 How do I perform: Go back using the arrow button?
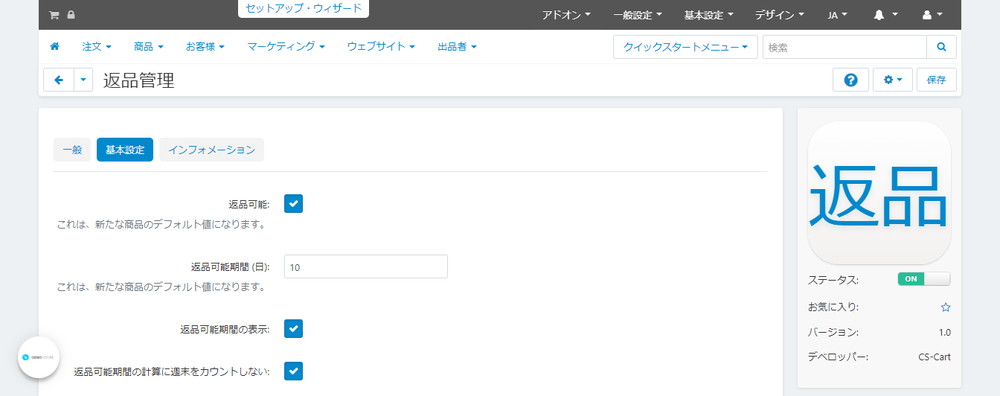pyautogui.click(x=59, y=80)
